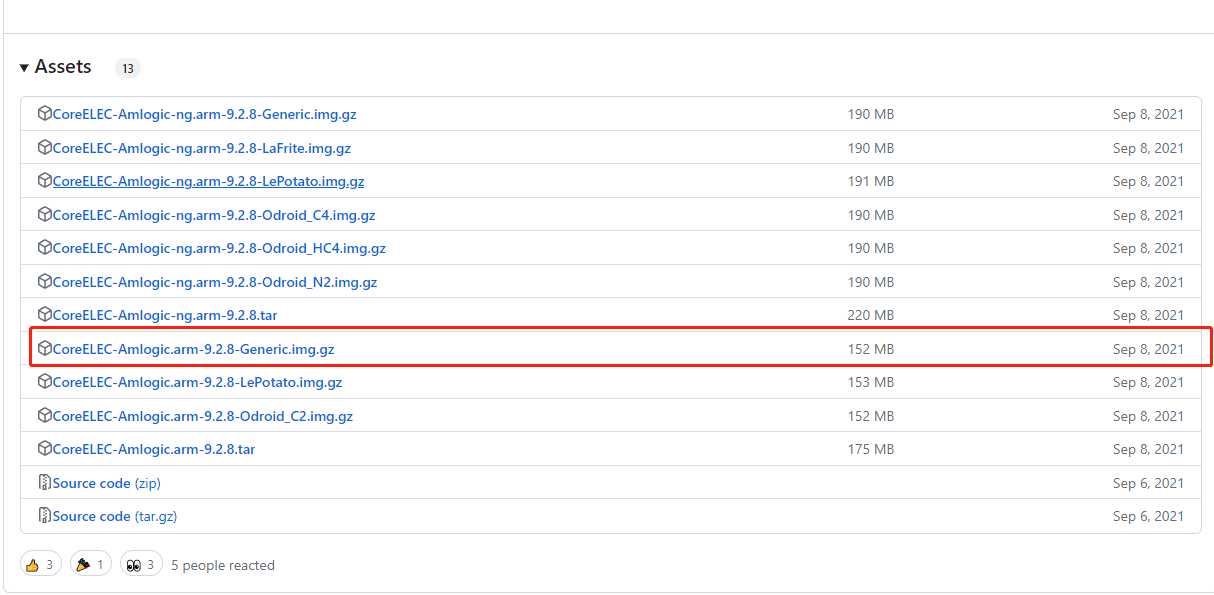Image resolution: width=1214 pixels, height=595 pixels.
Task: Click package icon beside Amlogic.arm-9.2.8.tar
Action: [x=44, y=449]
